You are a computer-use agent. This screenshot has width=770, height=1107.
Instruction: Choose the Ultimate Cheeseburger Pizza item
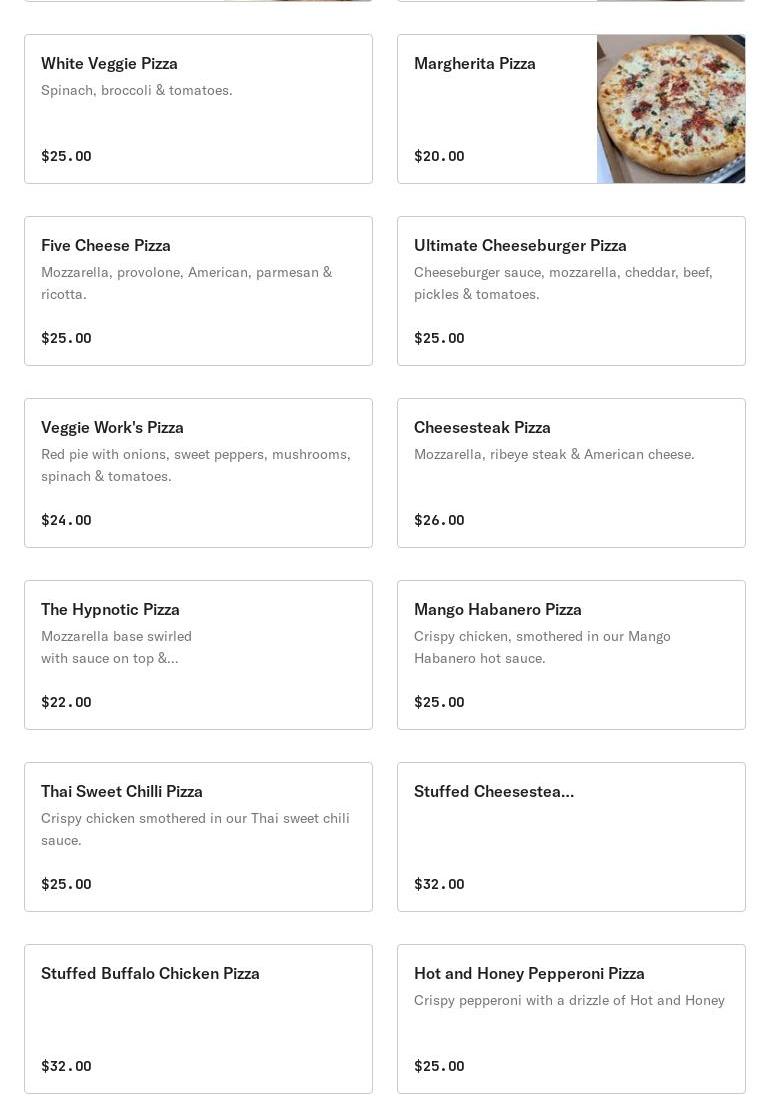(x=571, y=291)
